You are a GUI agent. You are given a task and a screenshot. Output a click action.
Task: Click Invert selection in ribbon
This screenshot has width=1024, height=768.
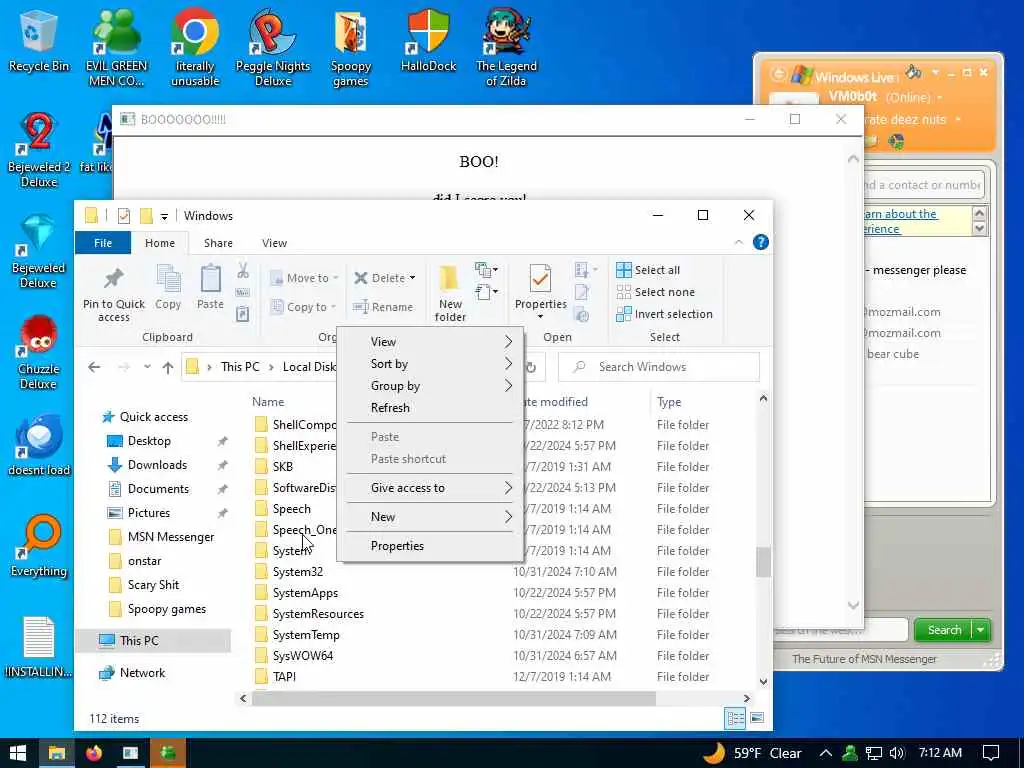click(x=664, y=314)
